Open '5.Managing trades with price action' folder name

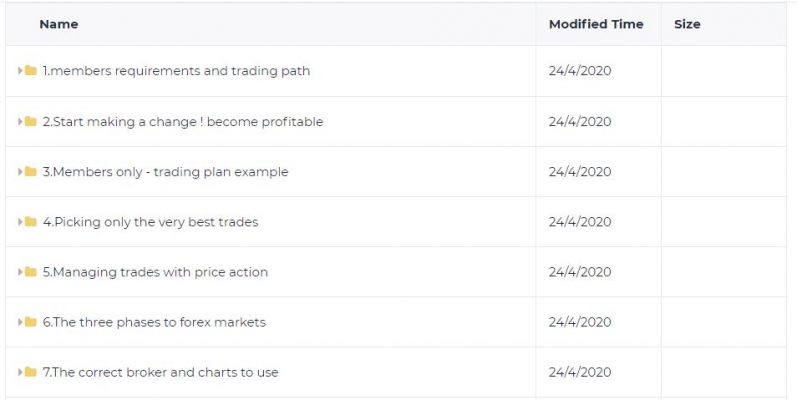pos(155,272)
